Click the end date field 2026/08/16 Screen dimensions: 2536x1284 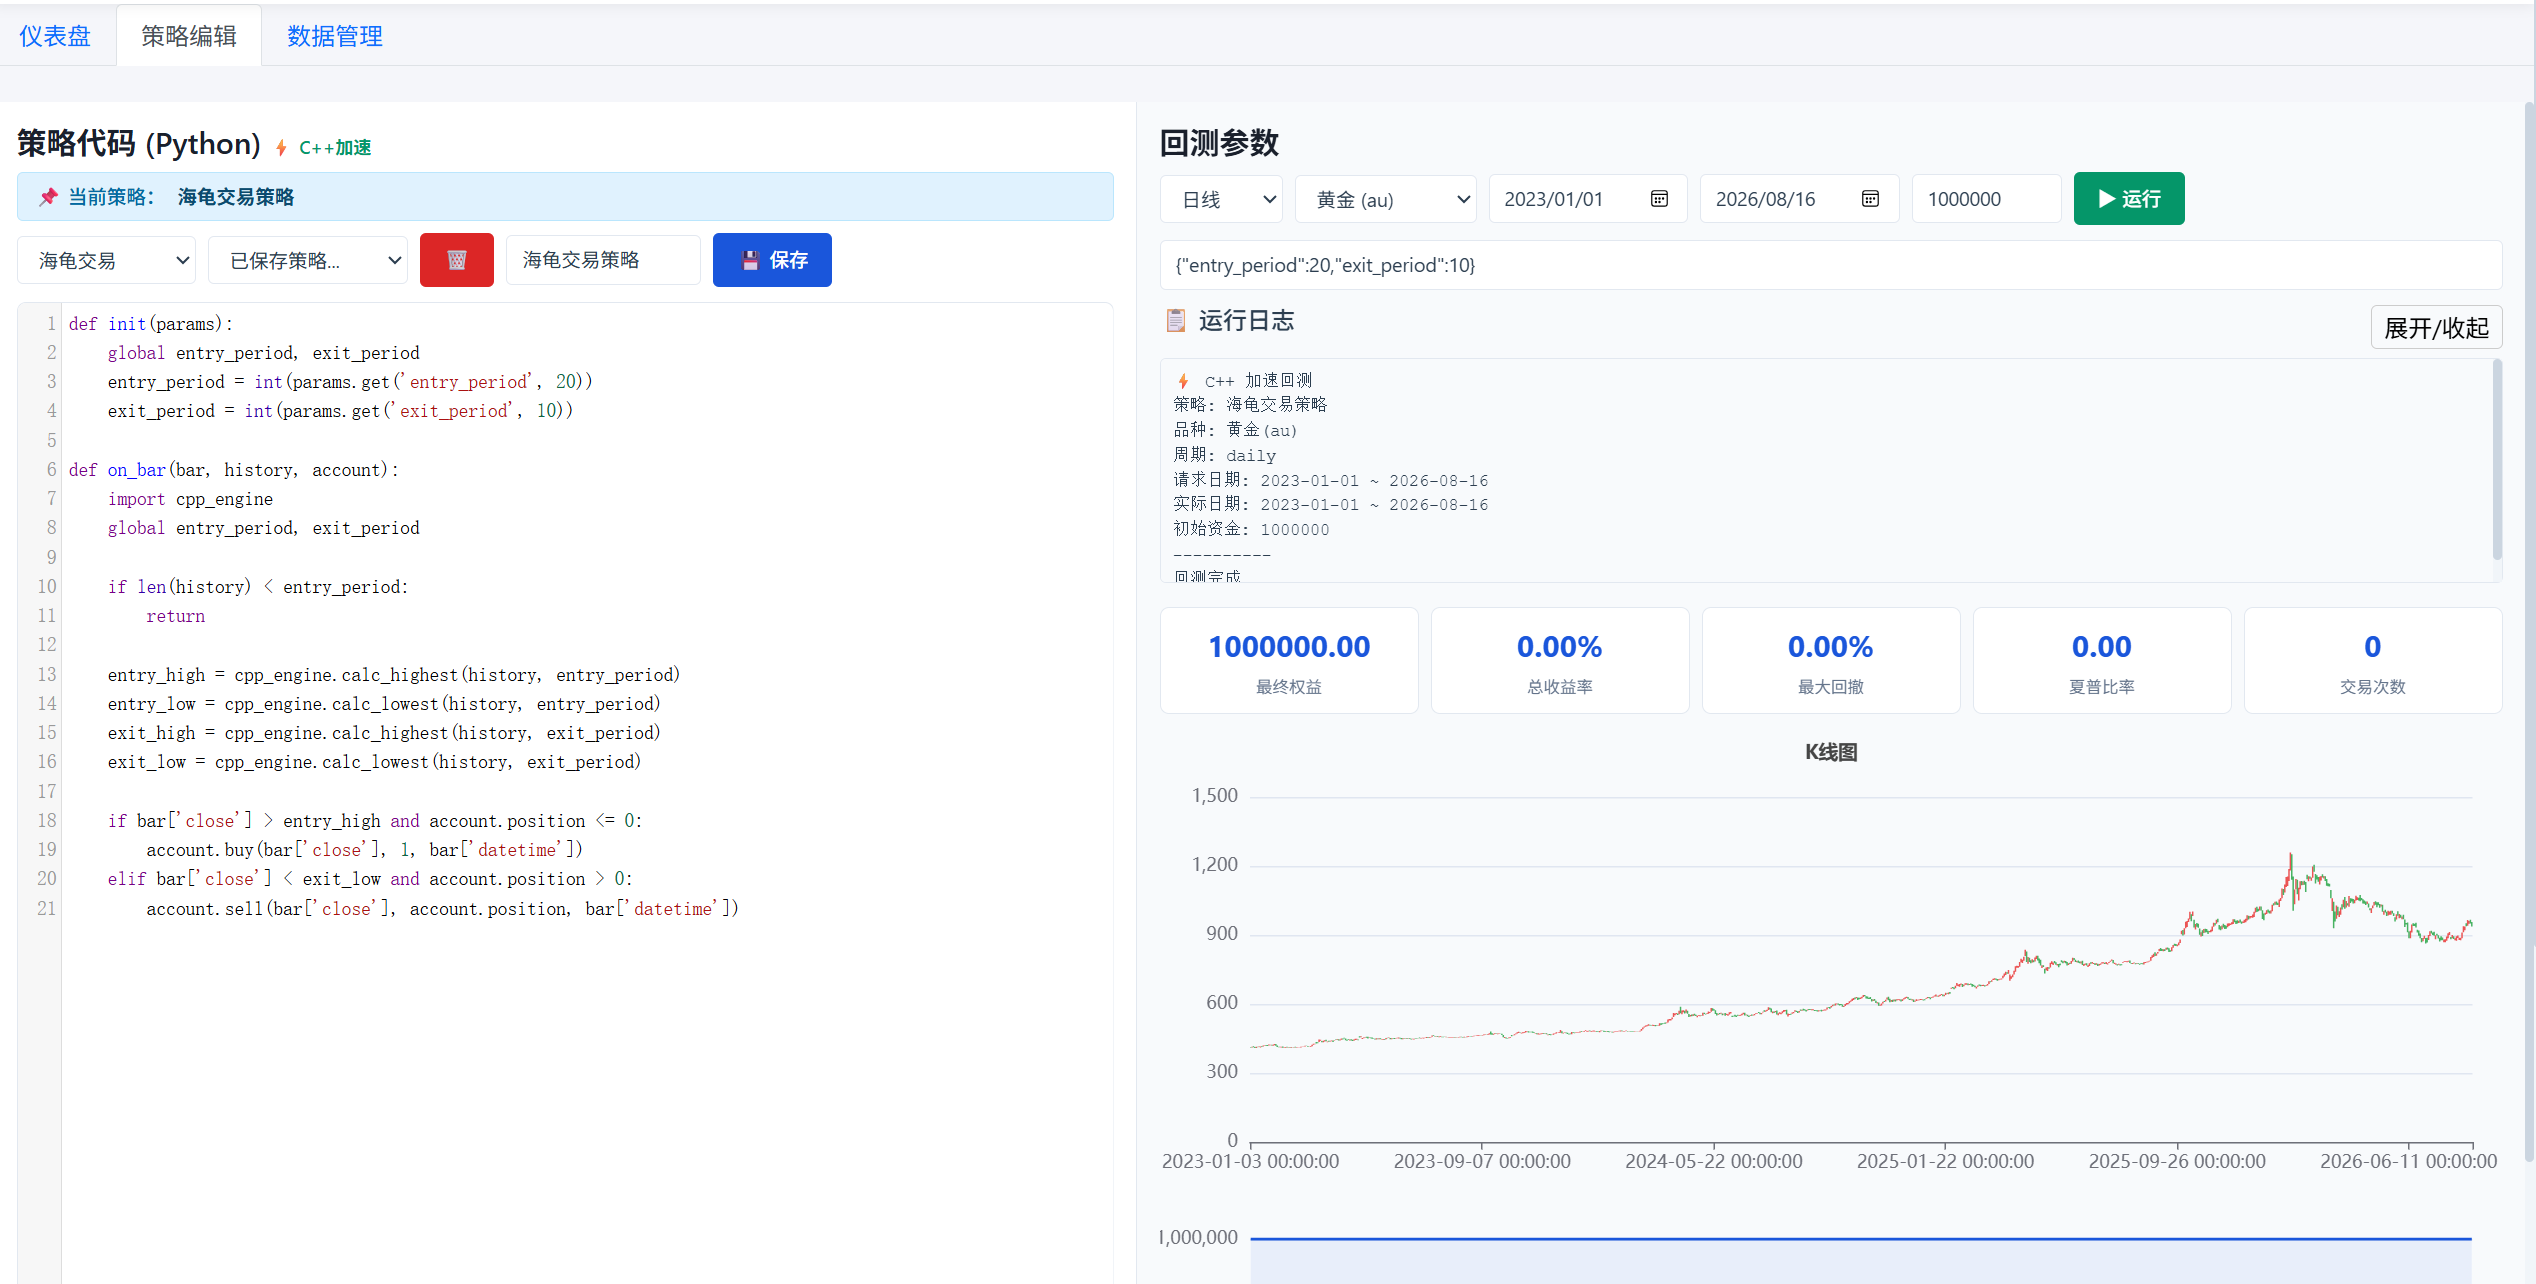1799,199
